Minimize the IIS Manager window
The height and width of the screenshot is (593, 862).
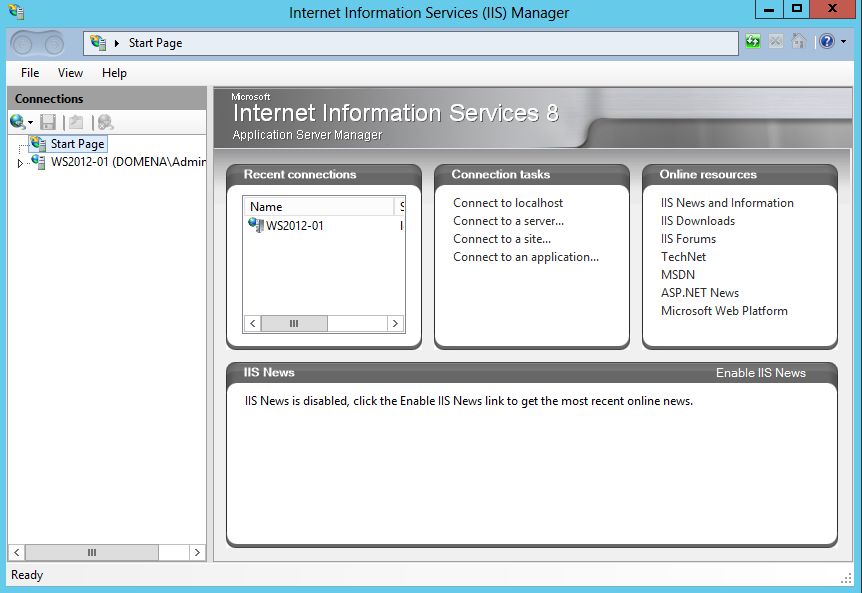[769, 9]
